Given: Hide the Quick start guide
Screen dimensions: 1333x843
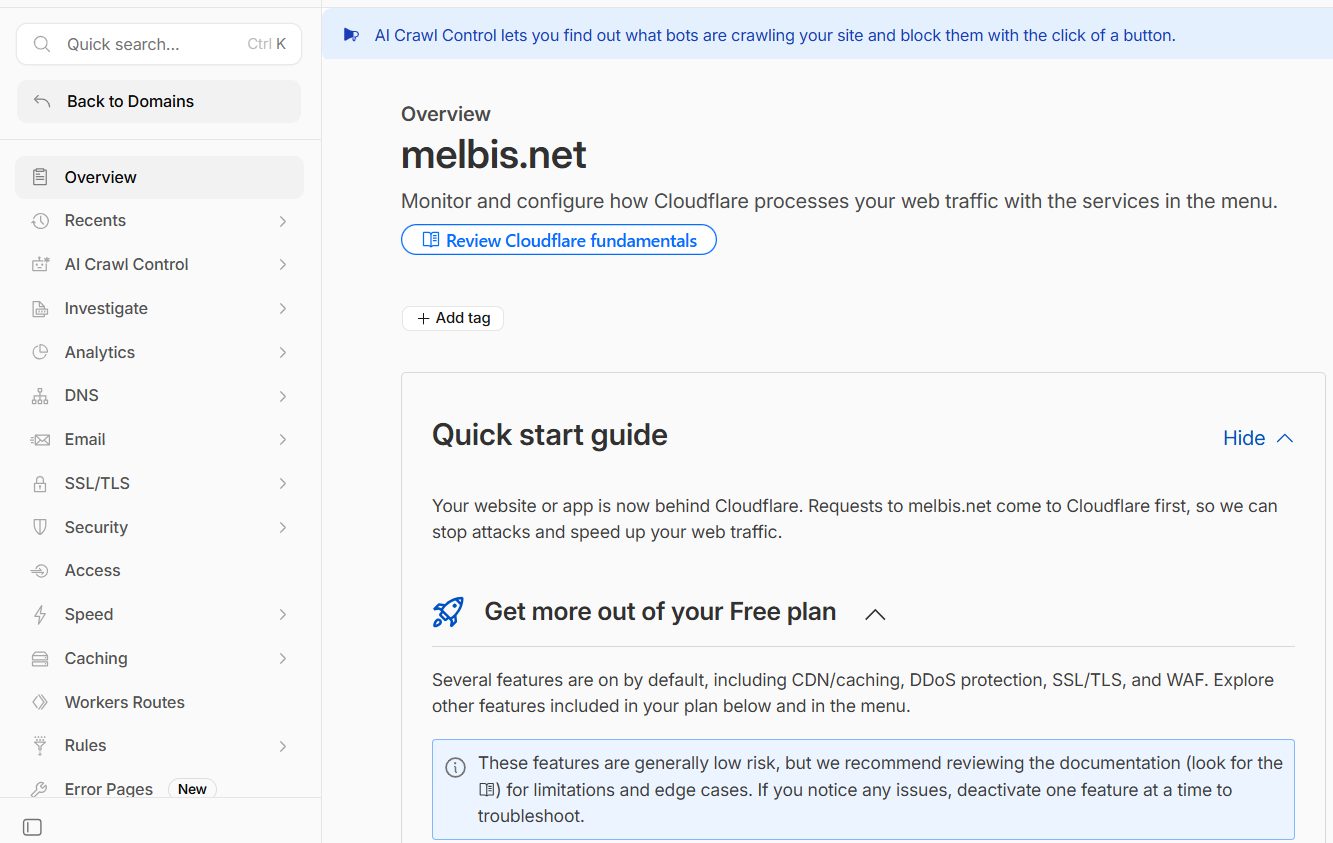Looking at the screenshot, I should tap(1258, 438).
